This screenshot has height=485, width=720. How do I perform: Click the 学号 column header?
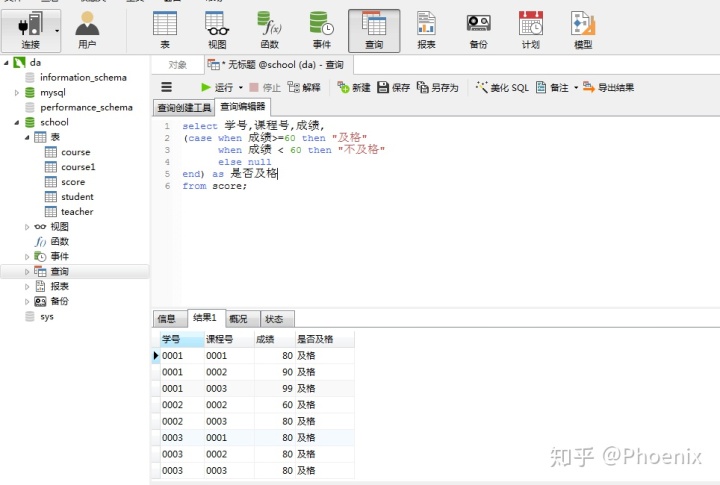[182, 339]
